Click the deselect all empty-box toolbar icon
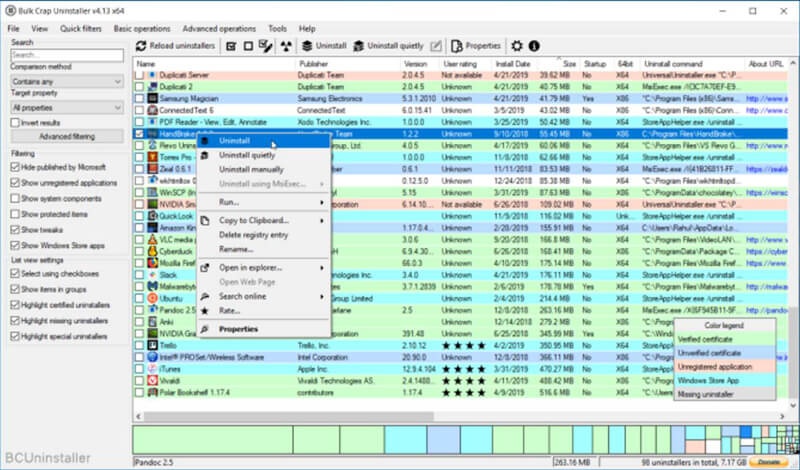Viewport: 800px width, 470px height. [x=248, y=46]
